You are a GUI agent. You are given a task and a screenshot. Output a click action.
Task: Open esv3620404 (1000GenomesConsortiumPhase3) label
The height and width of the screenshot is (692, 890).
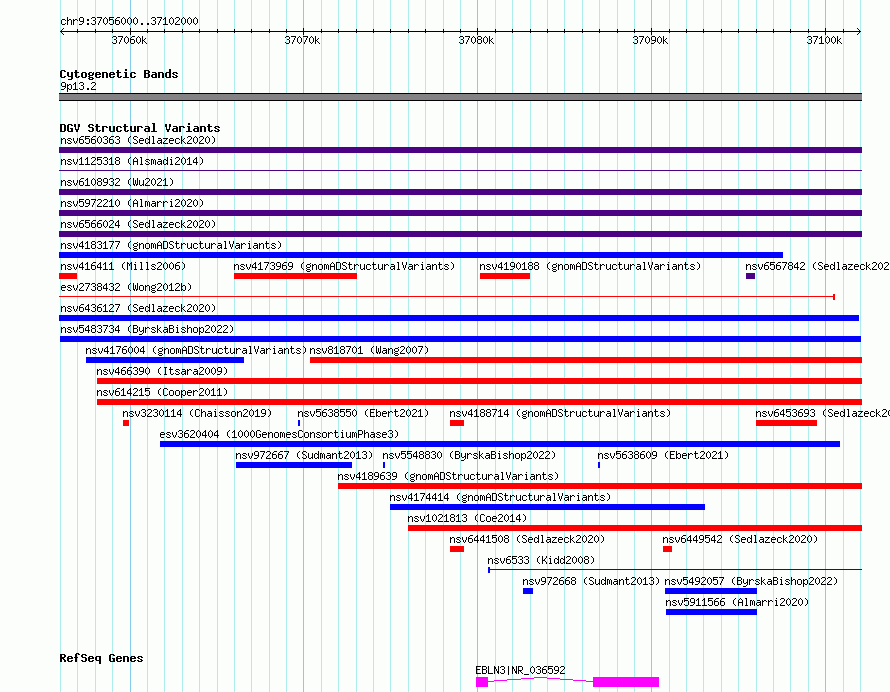tap(279, 434)
